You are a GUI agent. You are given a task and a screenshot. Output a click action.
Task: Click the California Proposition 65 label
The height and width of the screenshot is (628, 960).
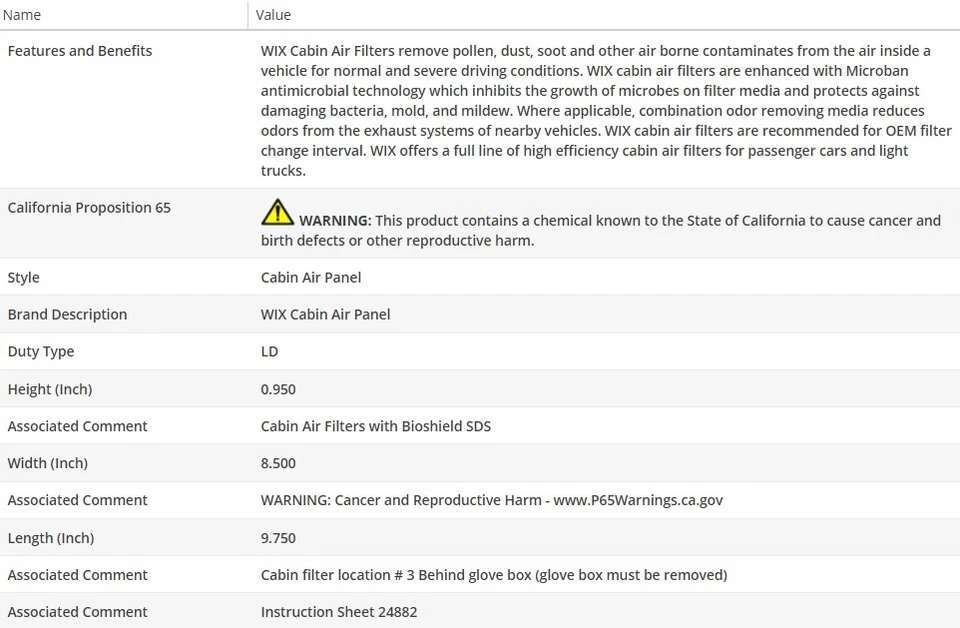(89, 208)
